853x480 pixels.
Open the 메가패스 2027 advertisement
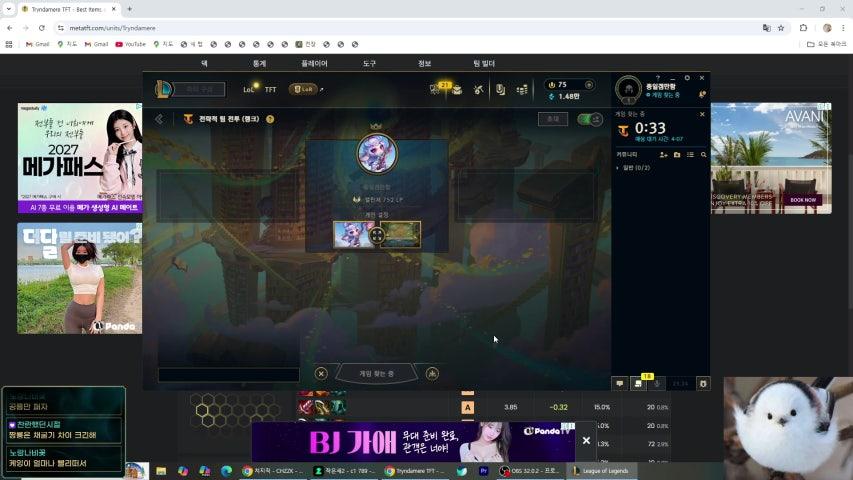tap(80, 158)
